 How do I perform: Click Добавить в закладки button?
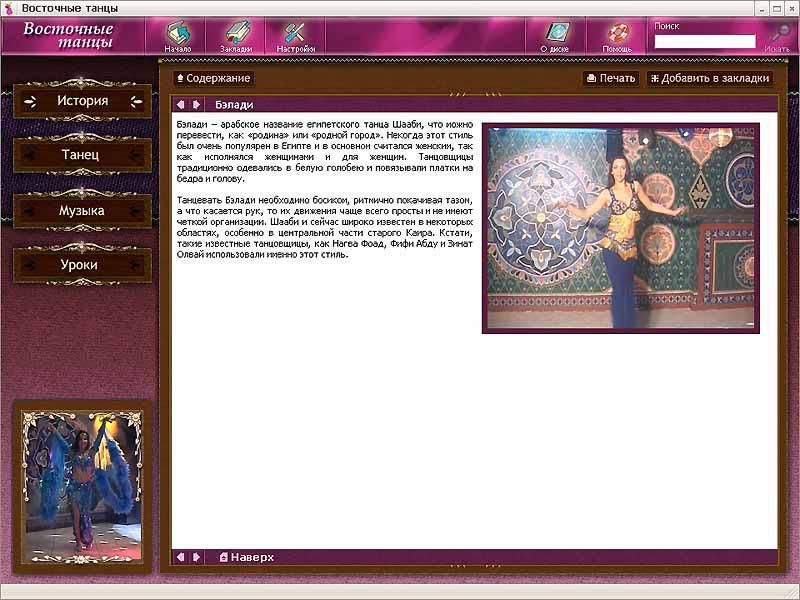click(x=709, y=78)
